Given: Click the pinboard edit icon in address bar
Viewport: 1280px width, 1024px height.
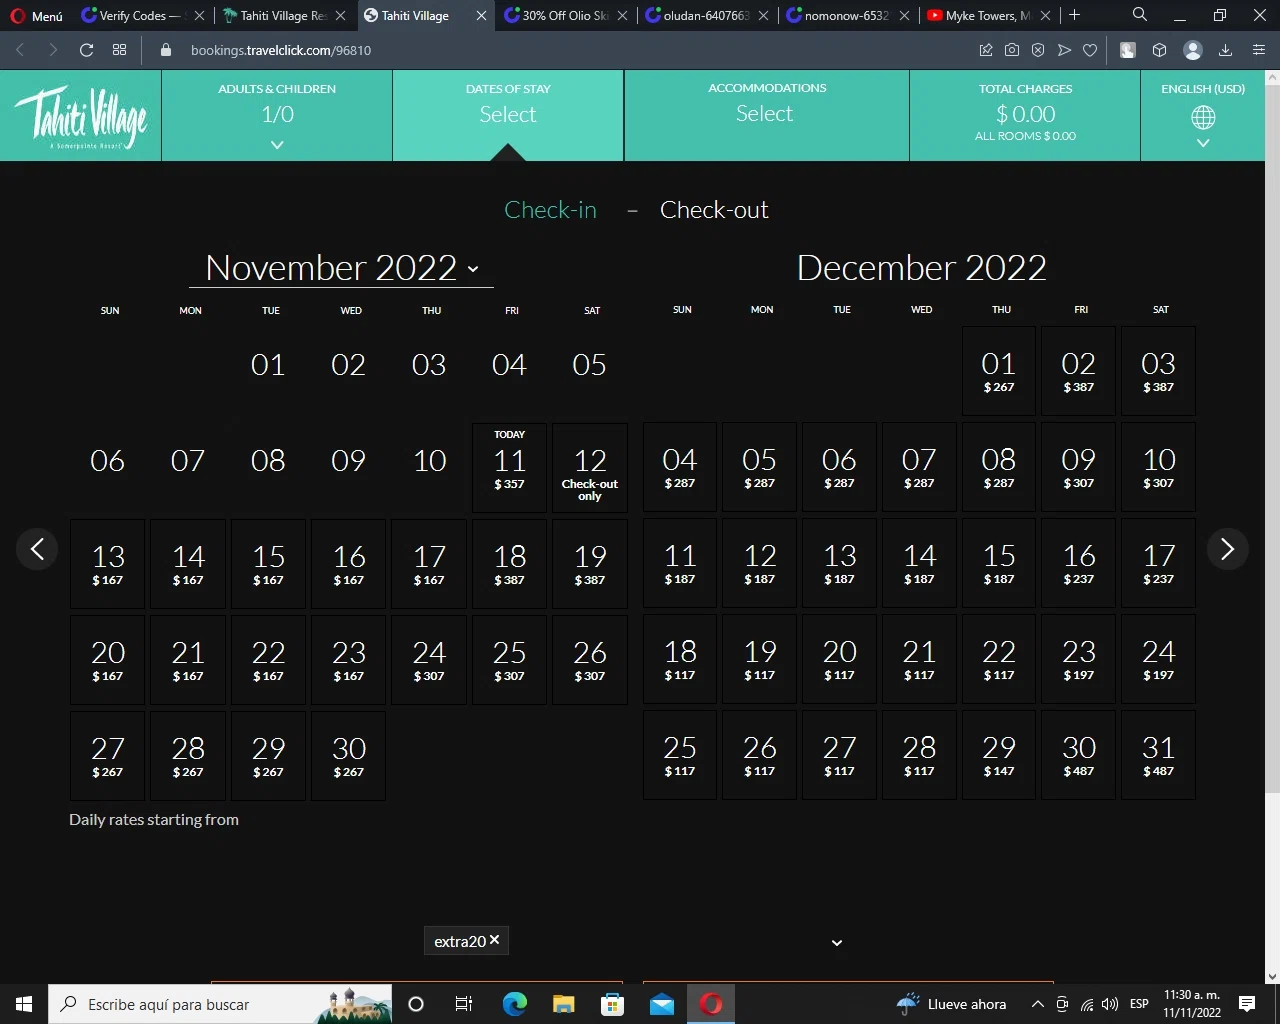Looking at the screenshot, I should tap(986, 50).
